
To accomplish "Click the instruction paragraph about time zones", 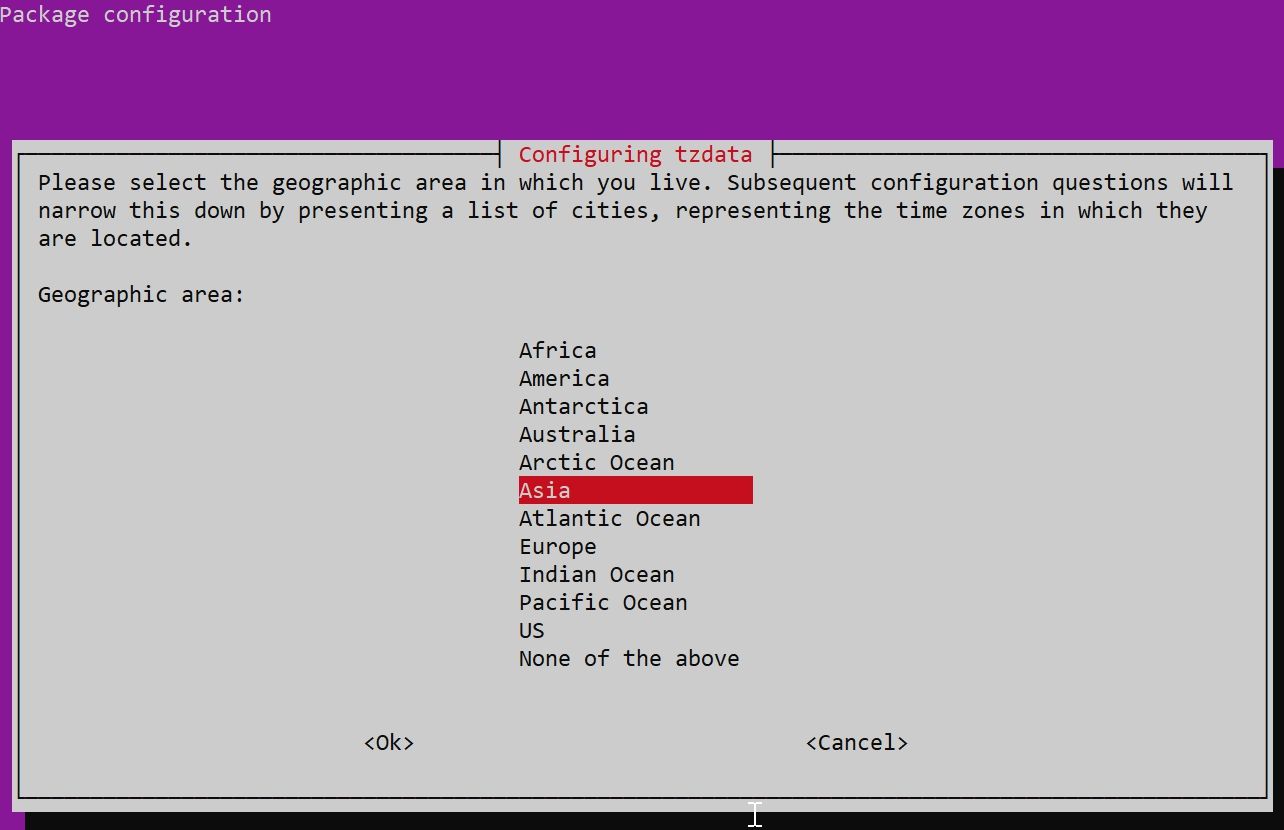I will (x=636, y=210).
